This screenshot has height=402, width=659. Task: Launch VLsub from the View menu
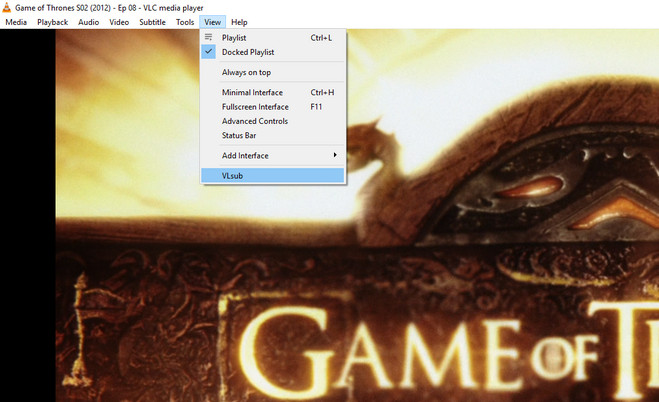point(272,176)
